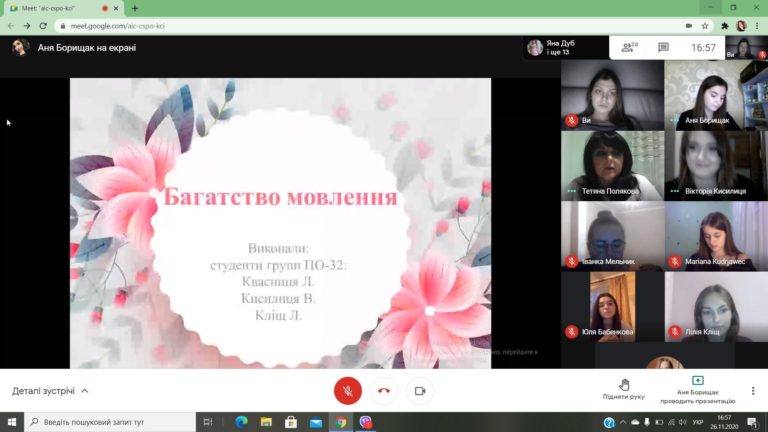Screen dimensions: 768x432
Task: Toggle the microphone mute button
Action: click(x=348, y=391)
